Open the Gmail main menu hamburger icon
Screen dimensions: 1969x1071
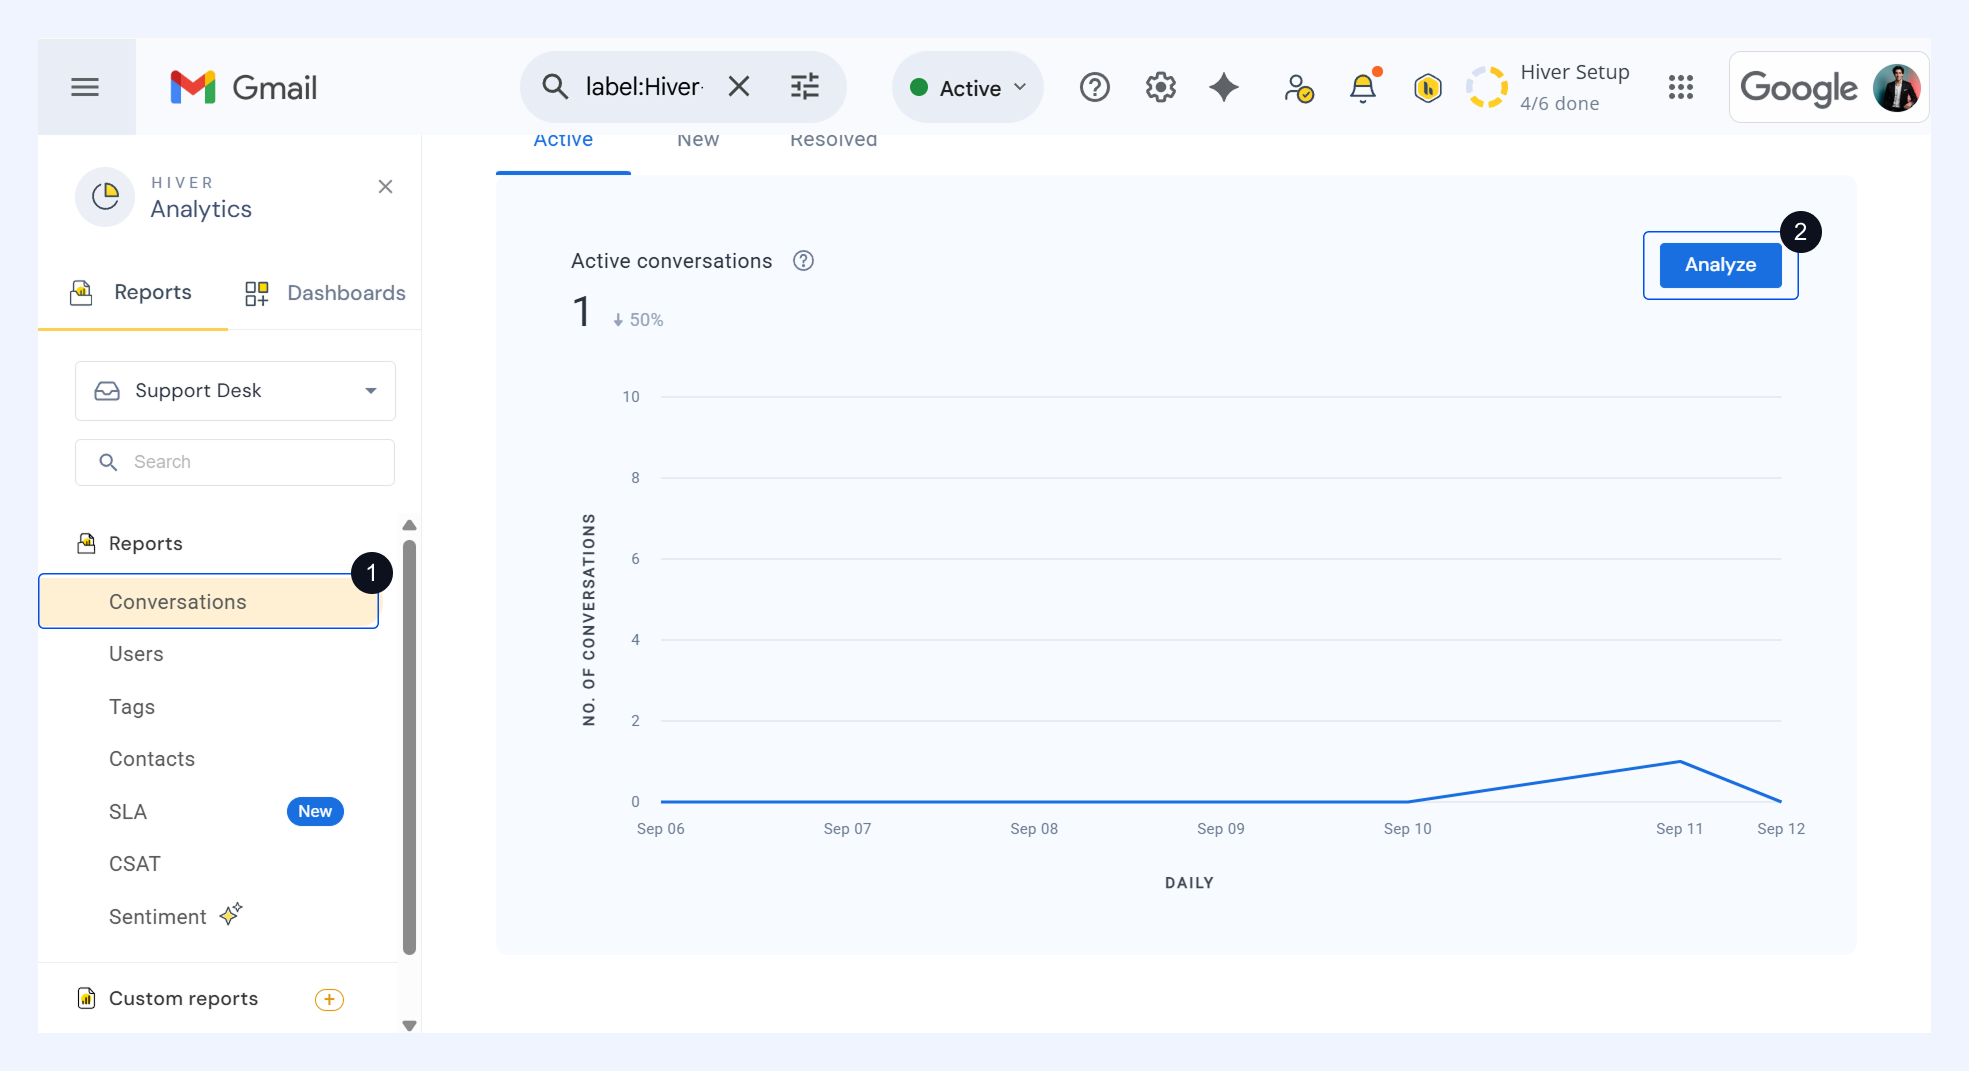[85, 87]
